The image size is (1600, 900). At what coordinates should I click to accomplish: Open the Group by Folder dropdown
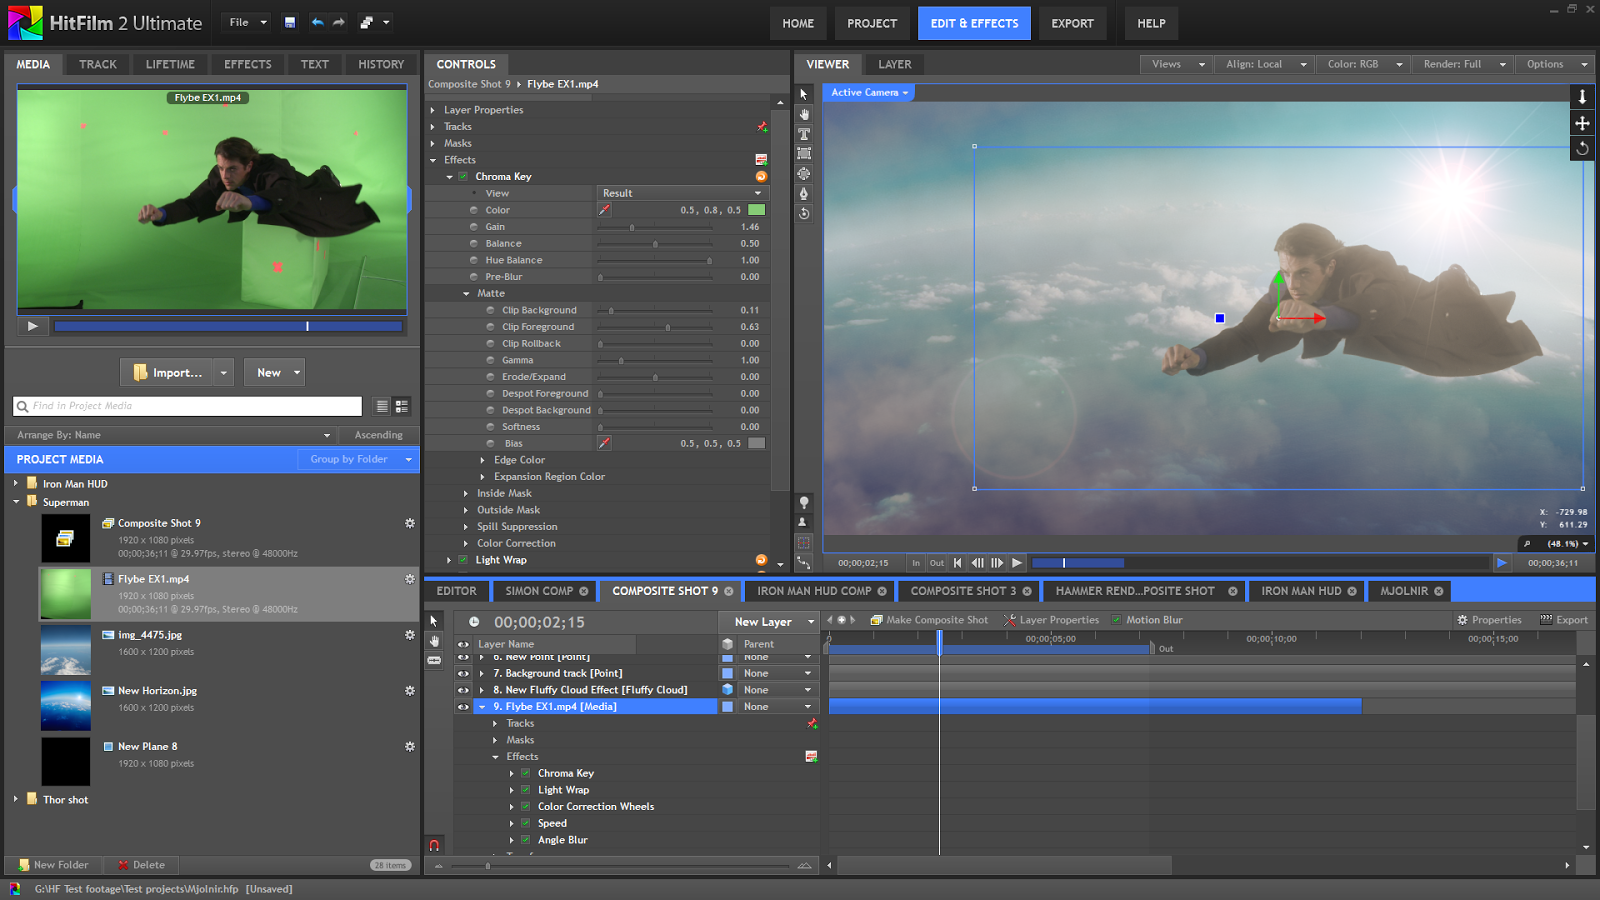coord(357,459)
